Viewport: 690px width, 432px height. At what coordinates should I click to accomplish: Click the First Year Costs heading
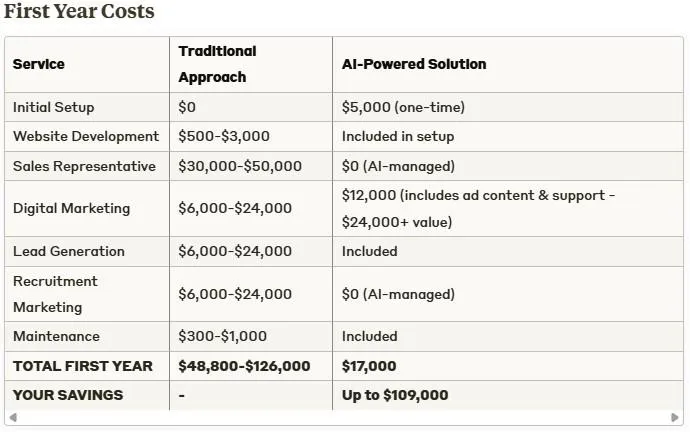(x=79, y=11)
